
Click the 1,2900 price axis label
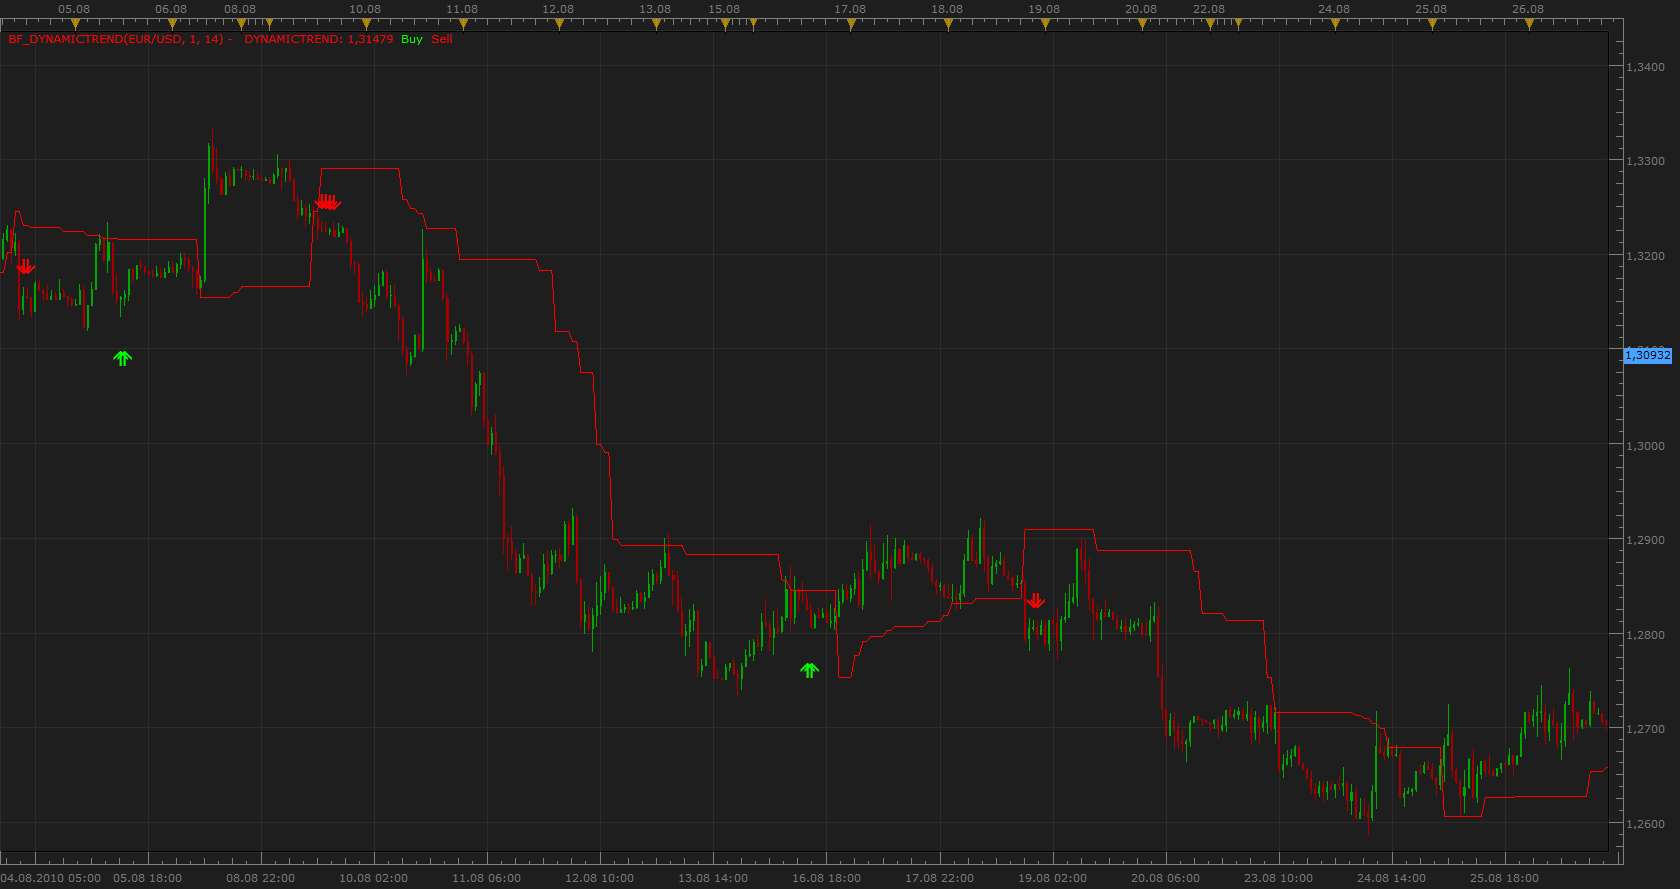click(1646, 540)
